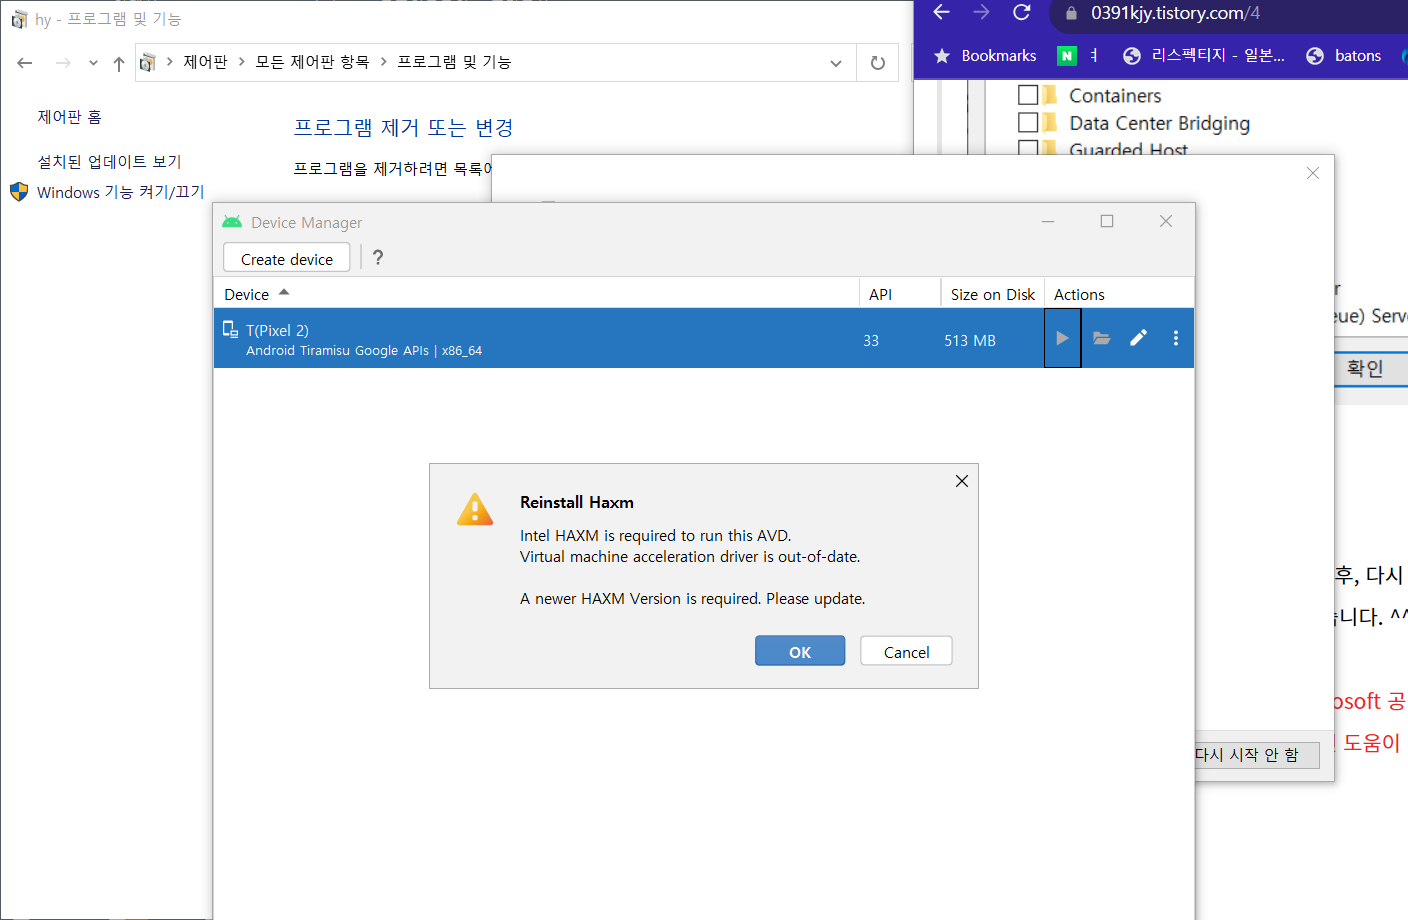Check the Data Center Bridging checkbox

(x=1028, y=122)
